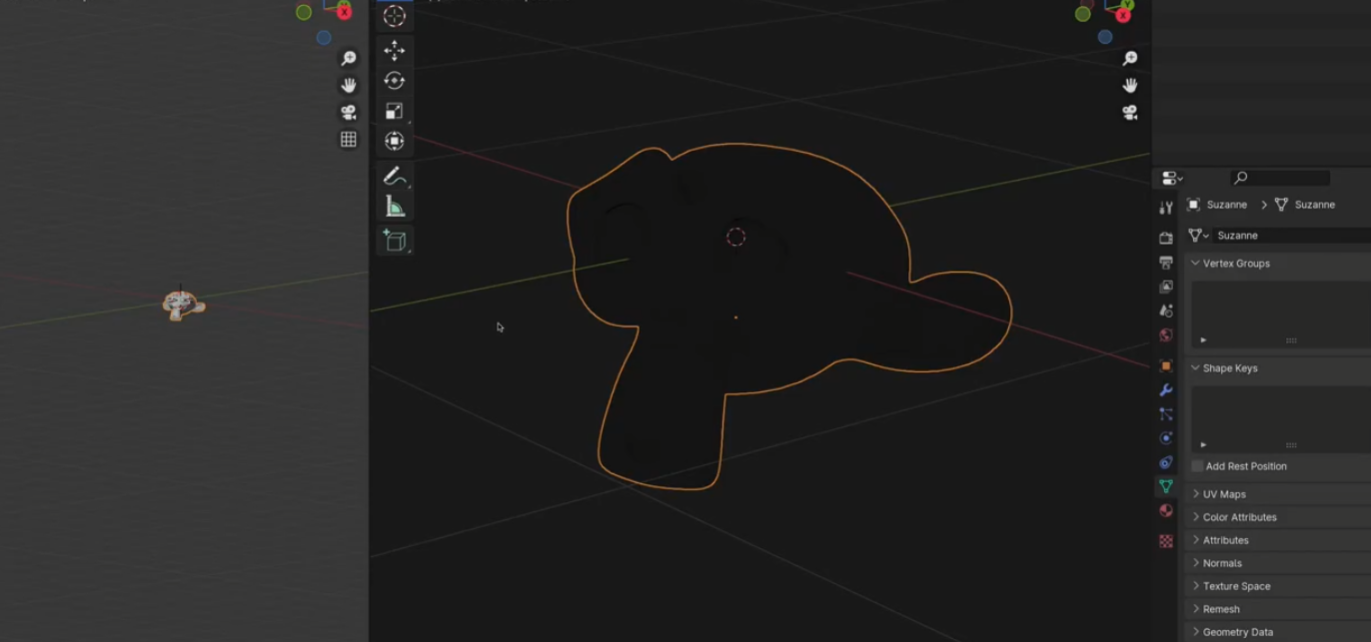The image size is (1371, 642).
Task: Click blue negative Z axis in left gizmo
Action: point(323,38)
